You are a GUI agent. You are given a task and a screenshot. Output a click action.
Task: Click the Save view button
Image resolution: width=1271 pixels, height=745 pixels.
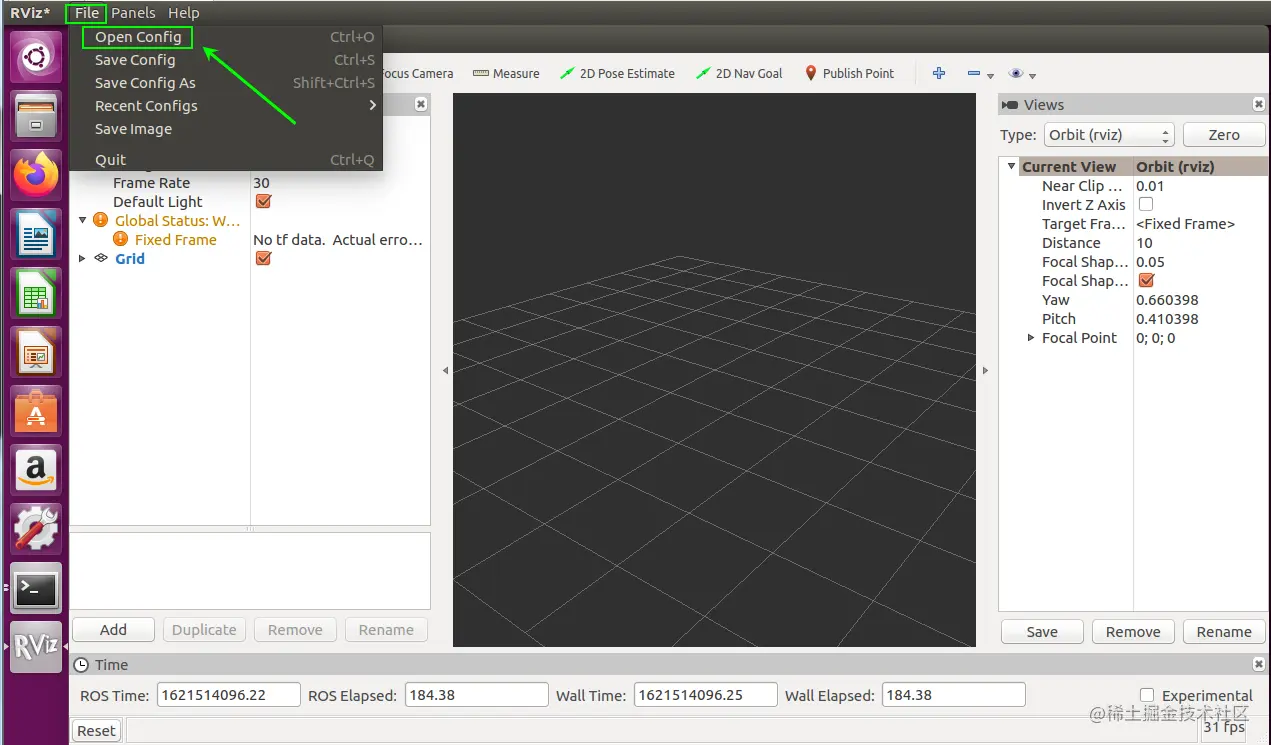click(x=1042, y=632)
